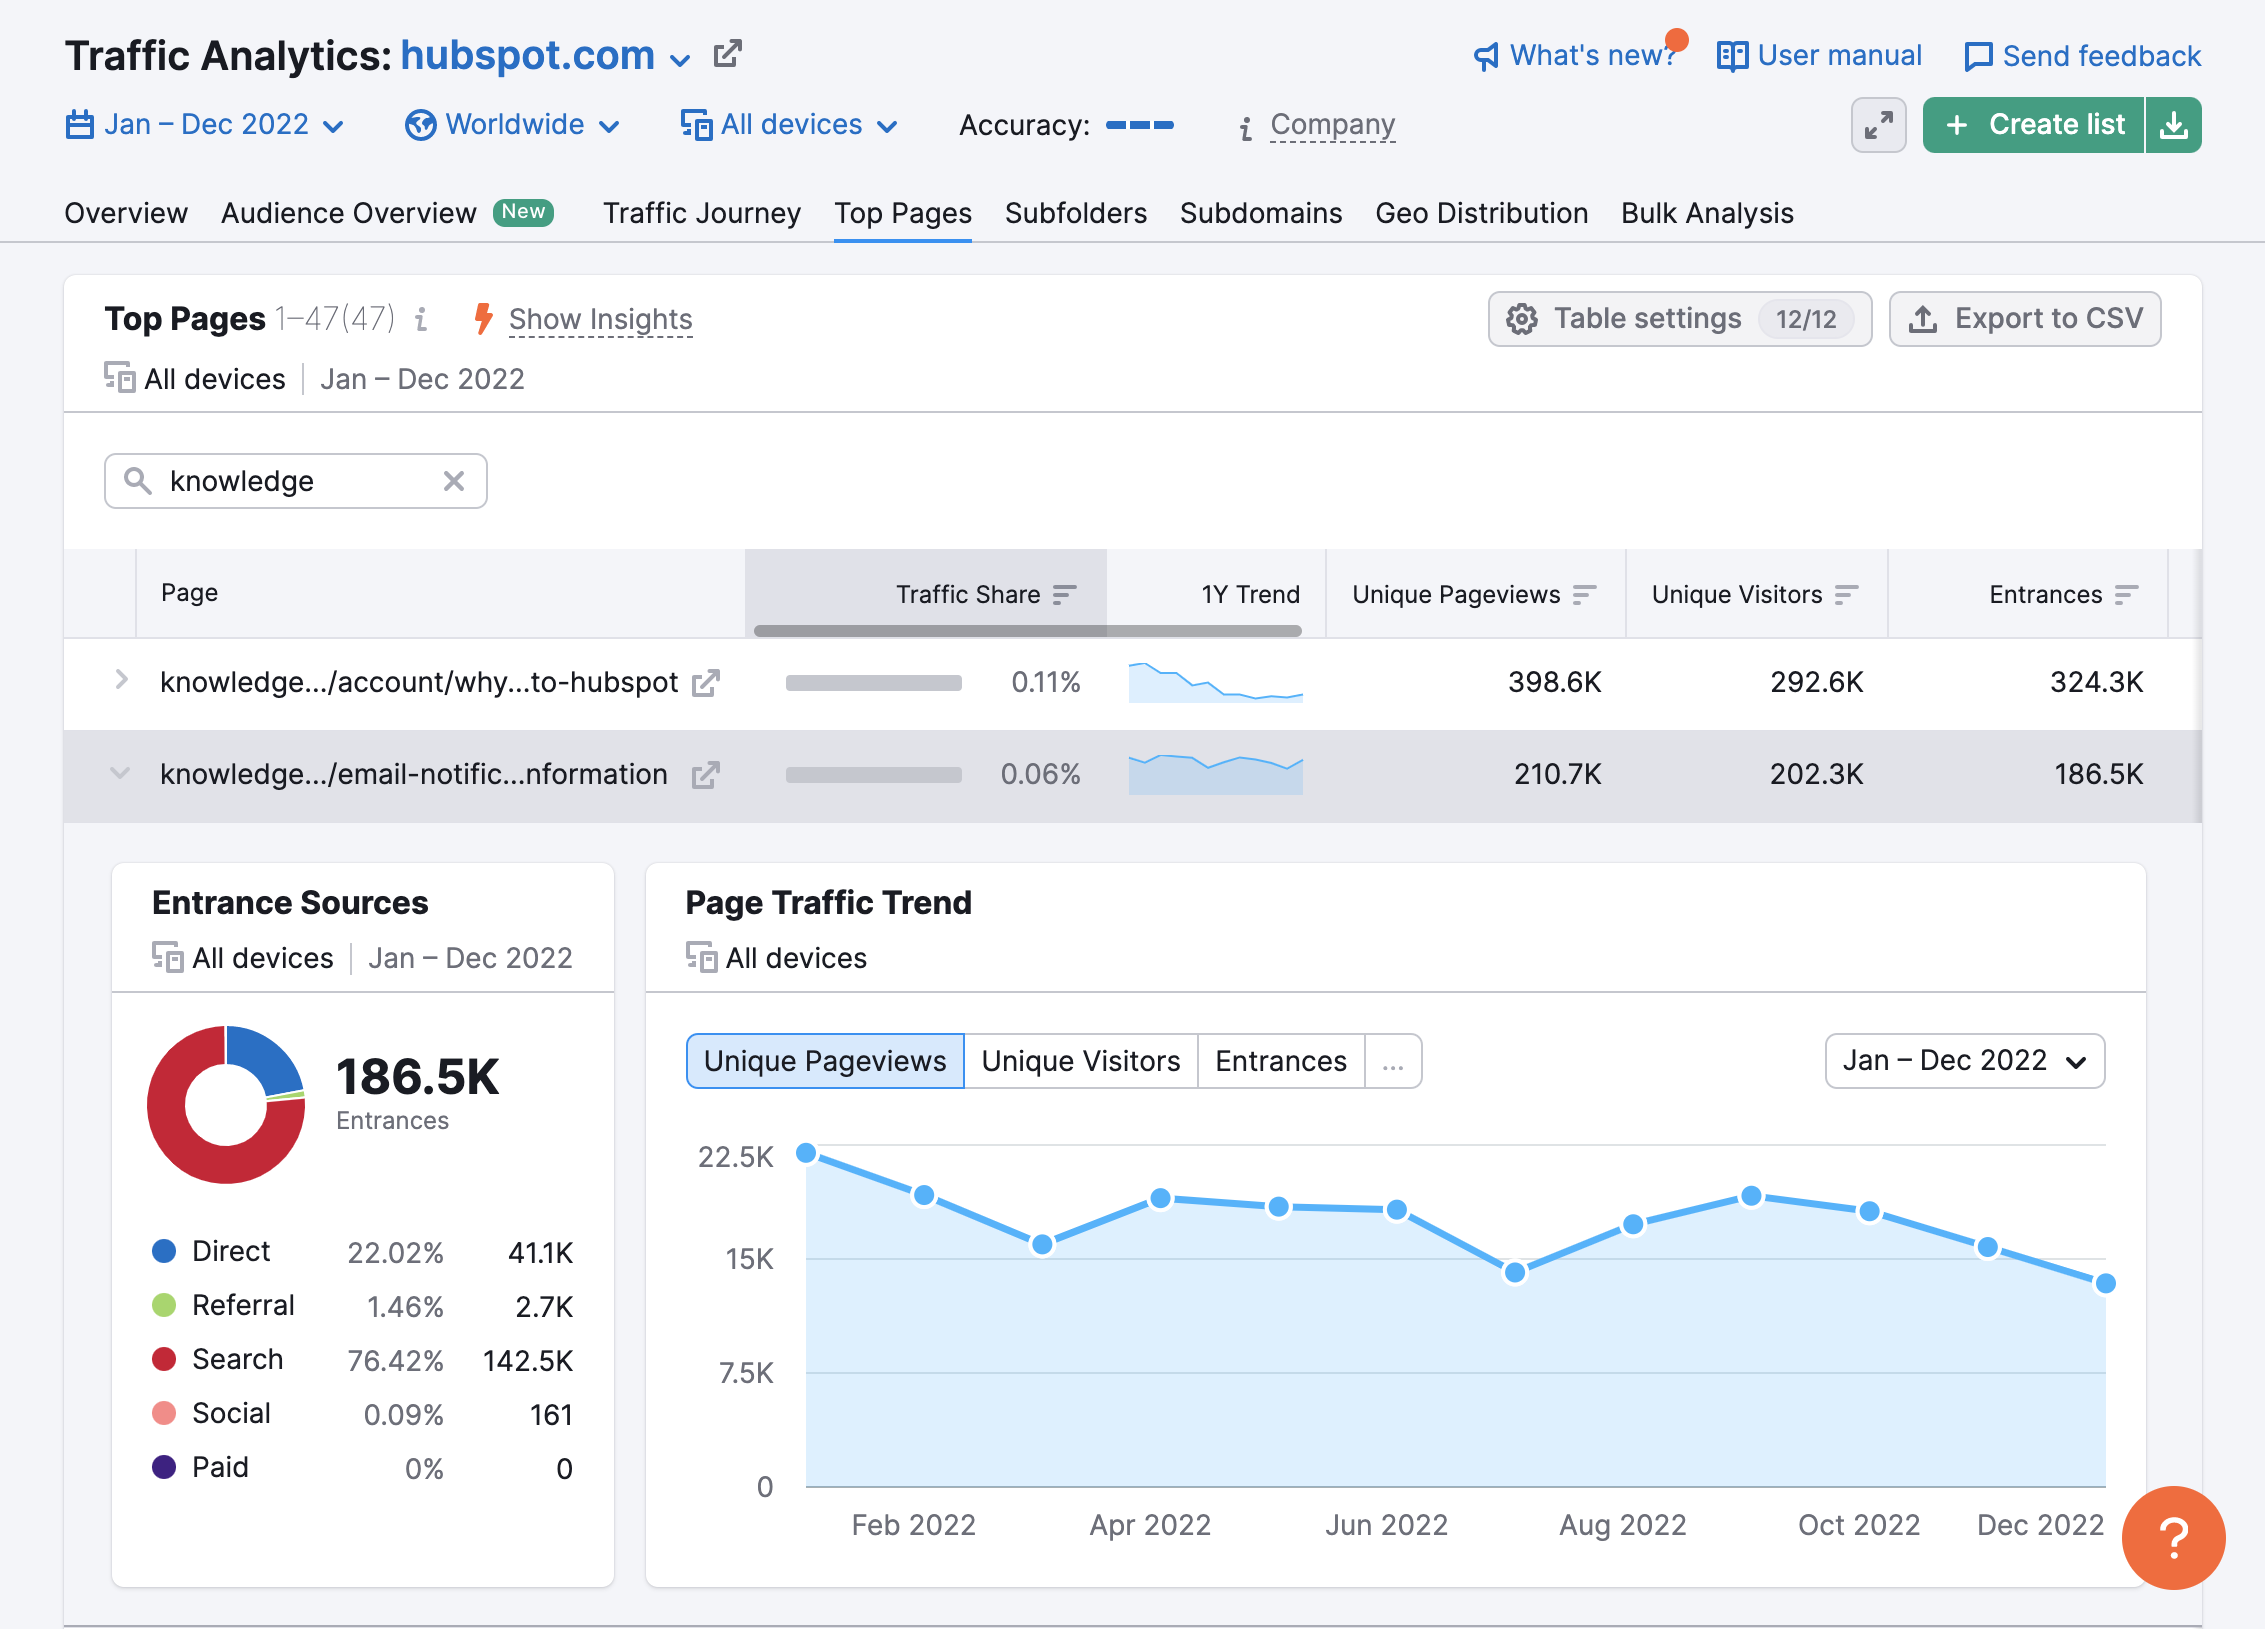The height and width of the screenshot is (1629, 2265).
Task: Select the Entrances toggle button
Action: (1278, 1061)
